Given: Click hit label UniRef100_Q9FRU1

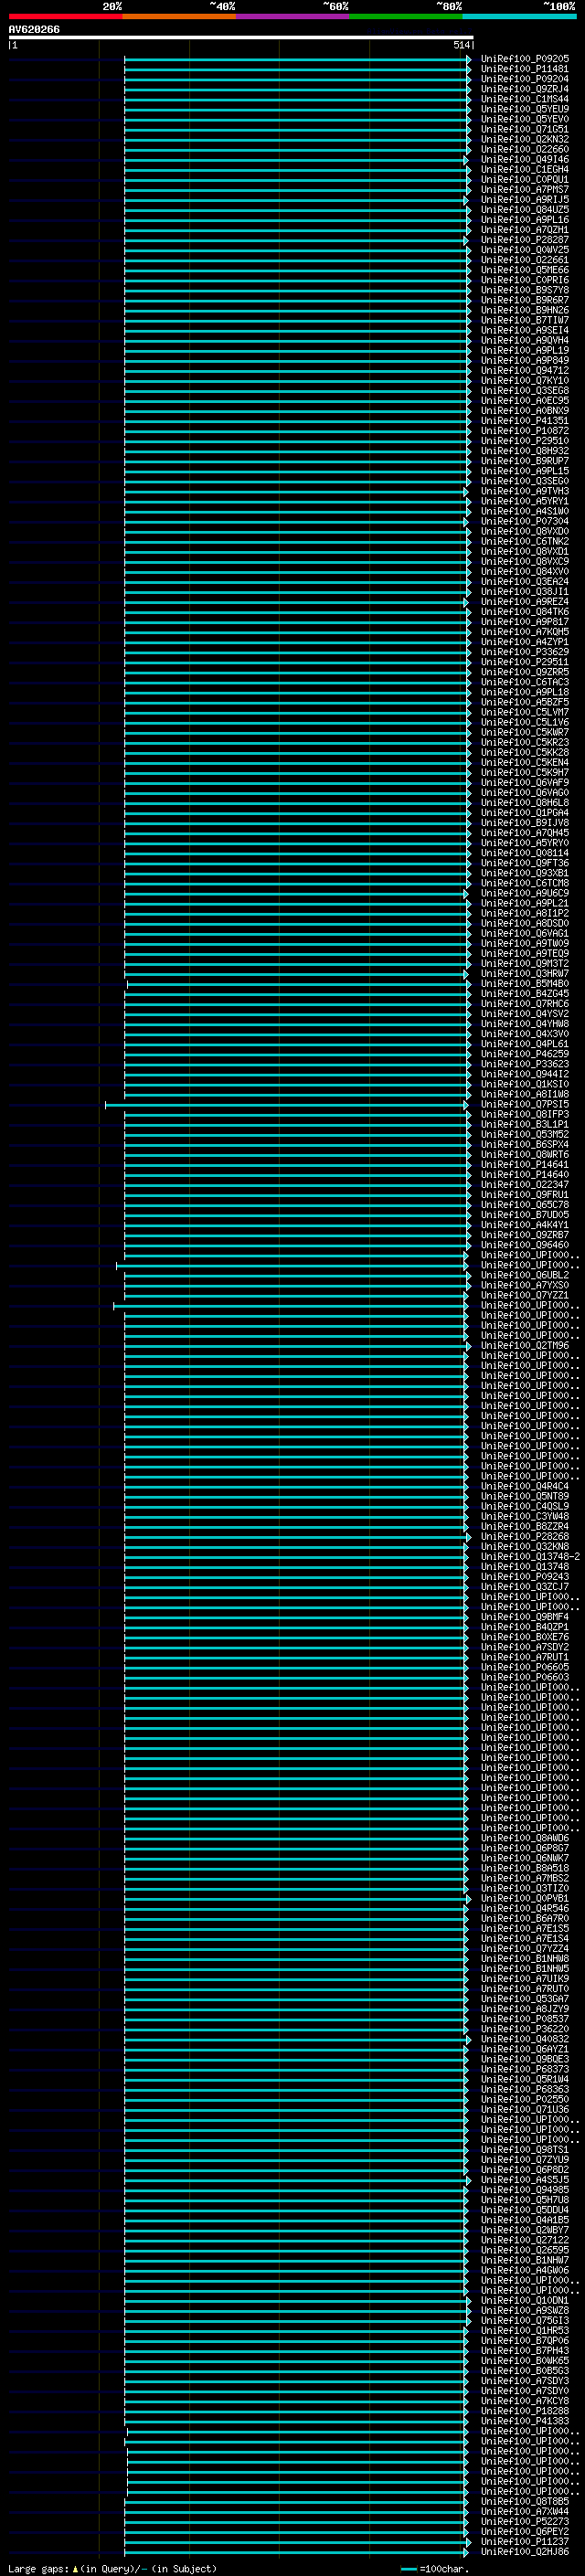Looking at the screenshot, I should pos(525,1195).
